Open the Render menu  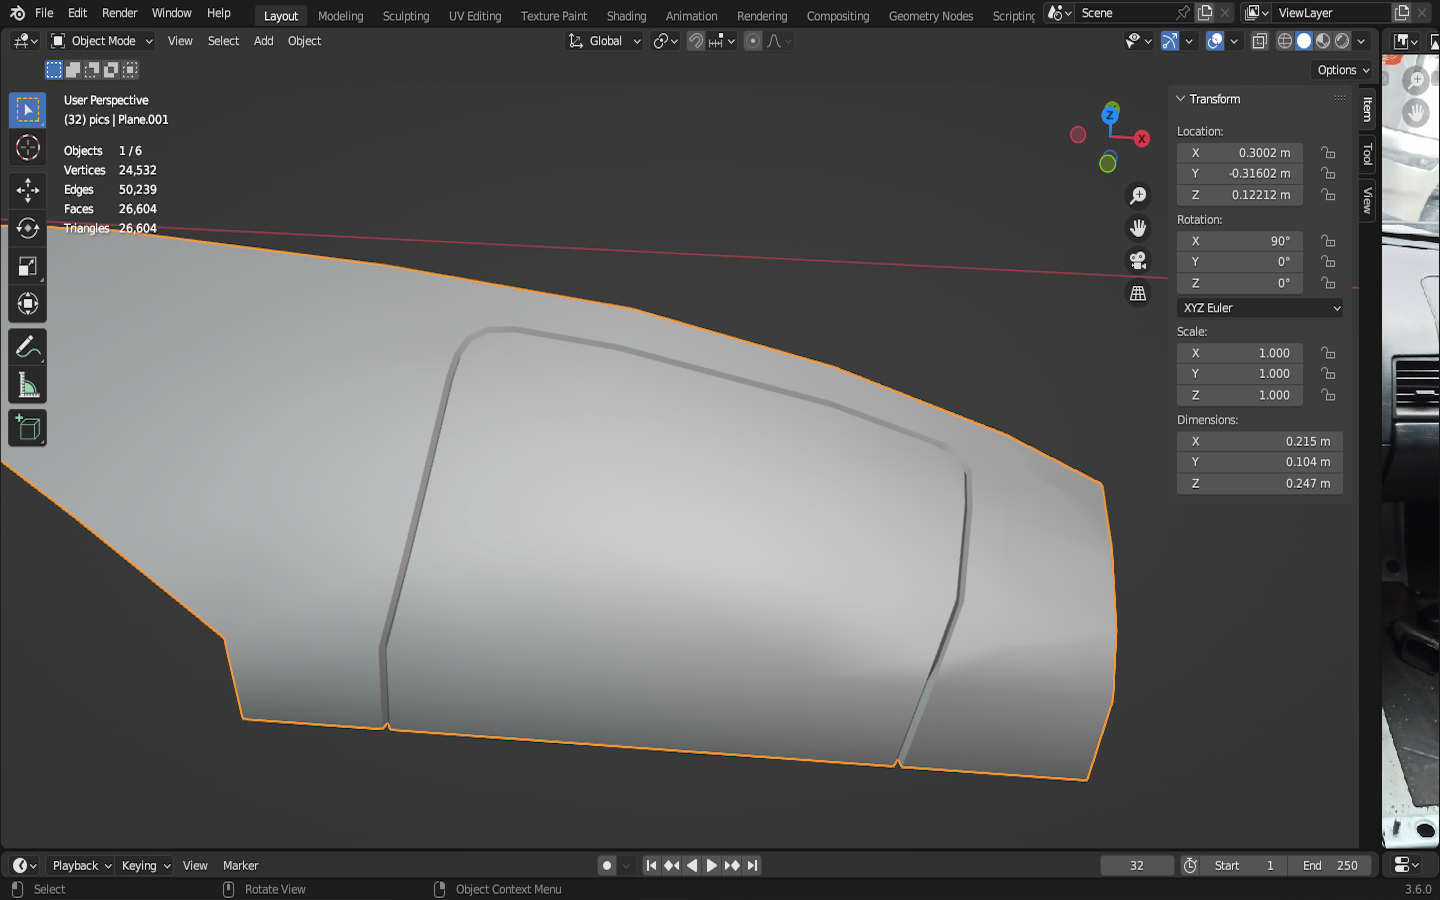pos(120,13)
